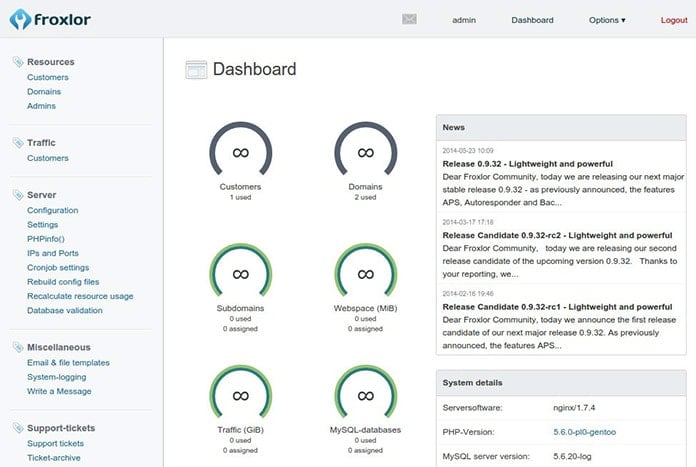The image size is (696, 467).
Task: Click the 'MySQL server version:' label
Action: [486, 456]
